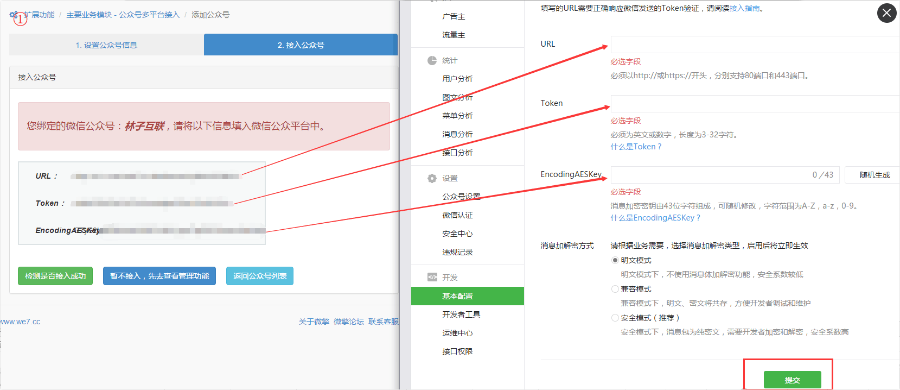The image size is (900, 390).
Task: Click the green 检测是否接入成功 button
Action: pos(55,276)
